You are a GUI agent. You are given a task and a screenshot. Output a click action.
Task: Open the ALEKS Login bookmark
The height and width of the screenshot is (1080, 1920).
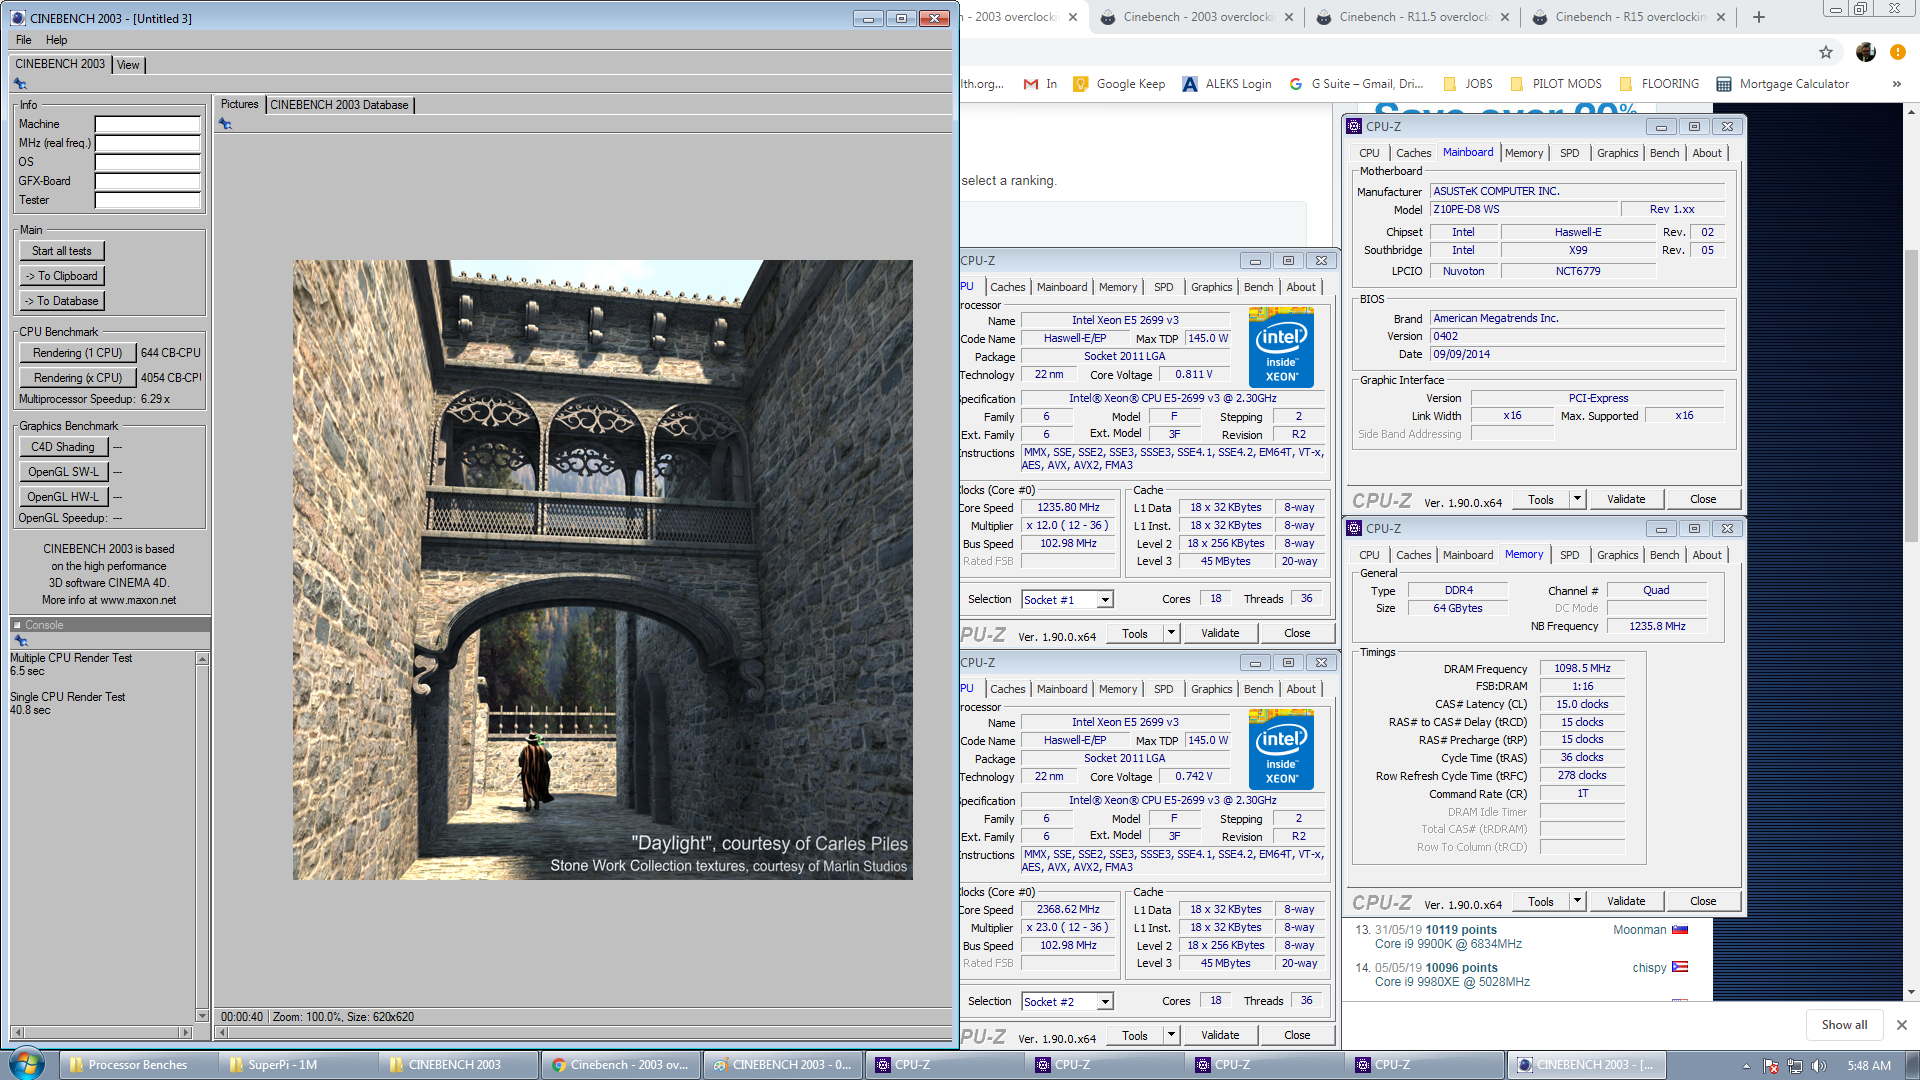click(1227, 84)
